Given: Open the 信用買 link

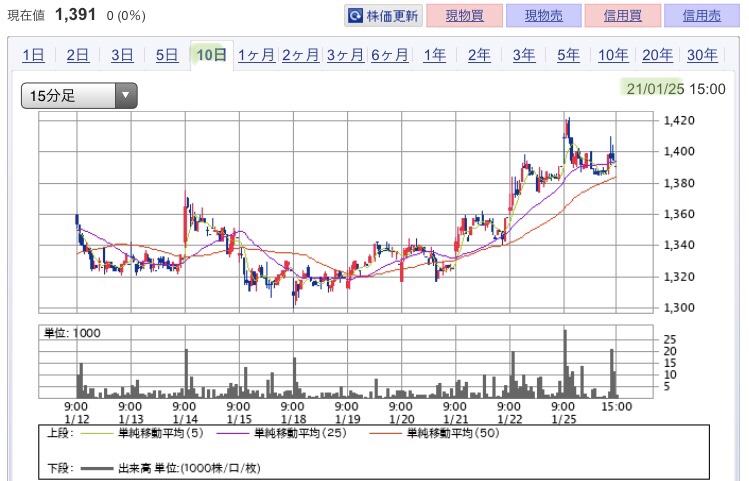Looking at the screenshot, I should 622,16.
